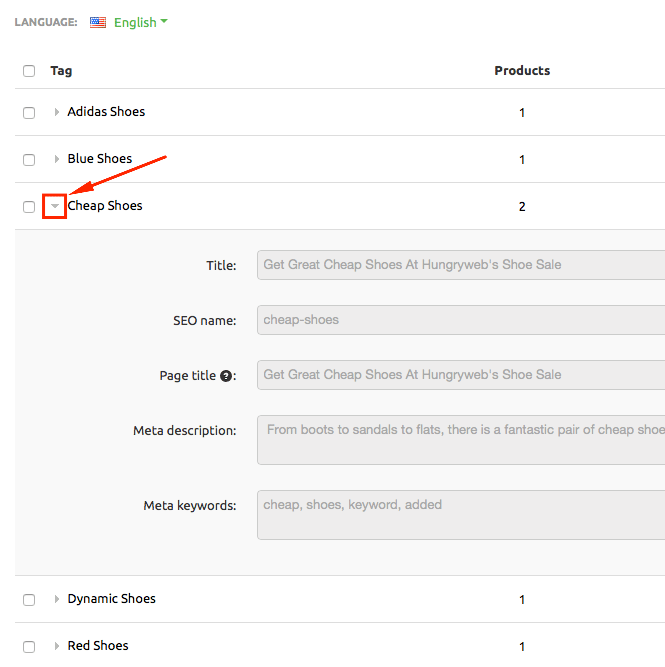Screen dimensions: 665x667
Task: Click the US flag language icon
Action: pos(98,22)
